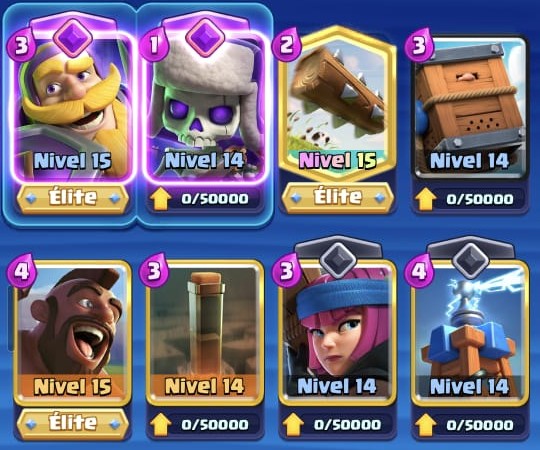Select the Hog Rider card
This screenshot has width=540, height=450.
coord(72,332)
